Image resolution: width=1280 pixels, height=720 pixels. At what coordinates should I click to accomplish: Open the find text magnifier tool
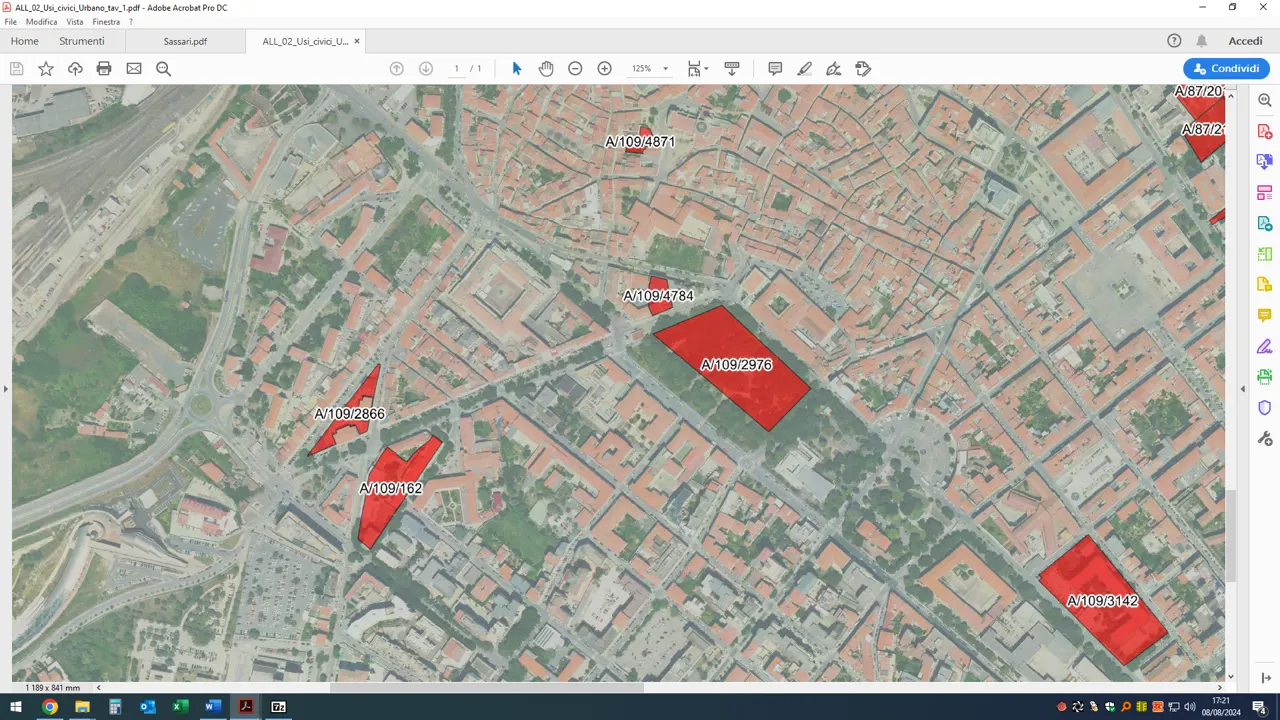point(163,69)
